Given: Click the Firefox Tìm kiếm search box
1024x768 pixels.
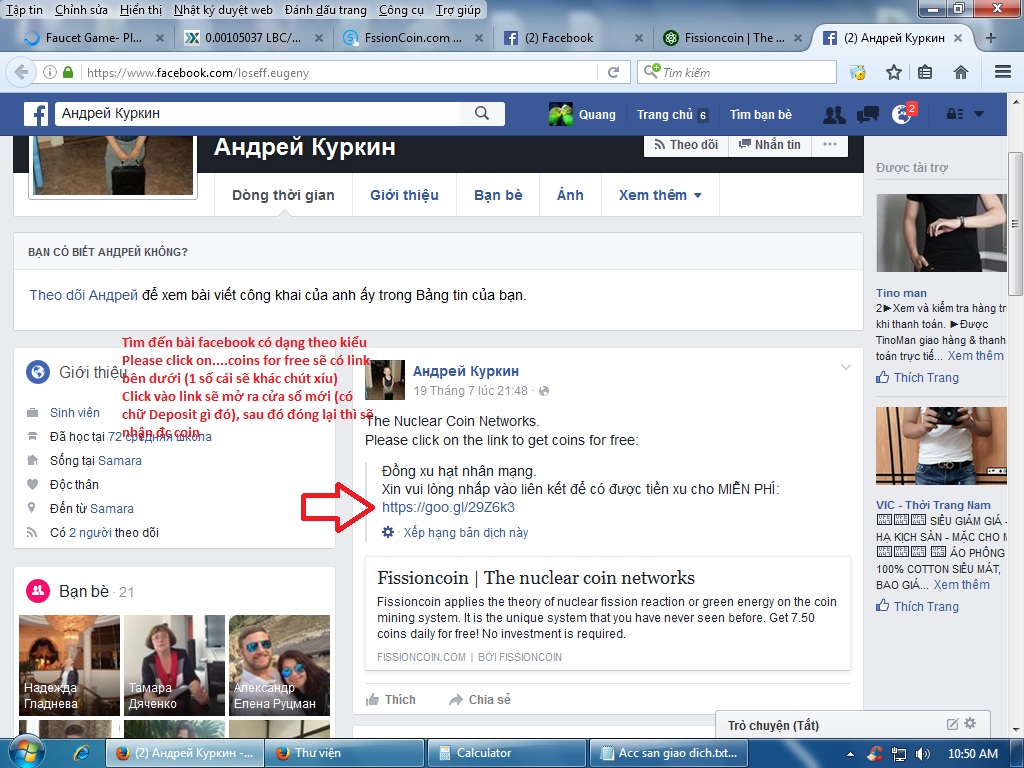Looking at the screenshot, I should point(737,72).
